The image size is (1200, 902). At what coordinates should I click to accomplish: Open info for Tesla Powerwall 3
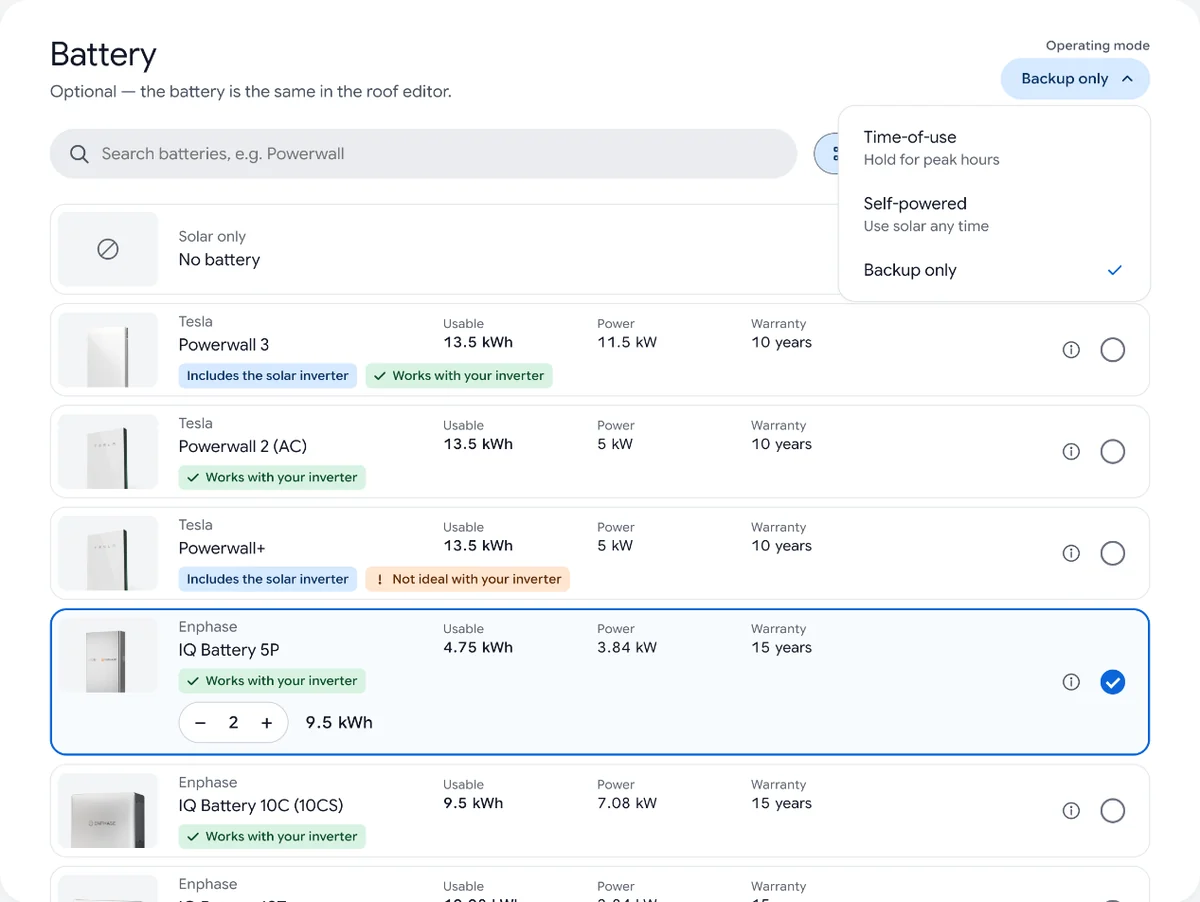(x=1071, y=350)
